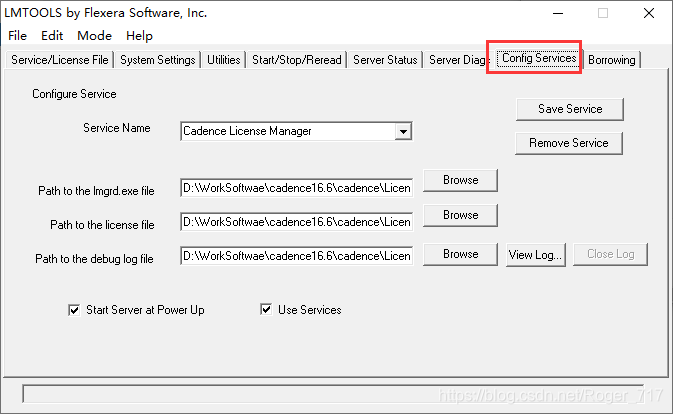Screen dimensions: 673x414
Task: Expand the Service Name dropdown arrow
Action: coord(402,131)
